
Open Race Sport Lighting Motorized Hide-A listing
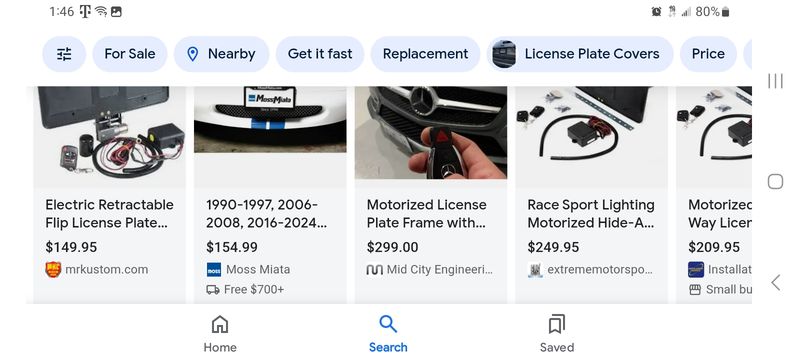(x=591, y=214)
